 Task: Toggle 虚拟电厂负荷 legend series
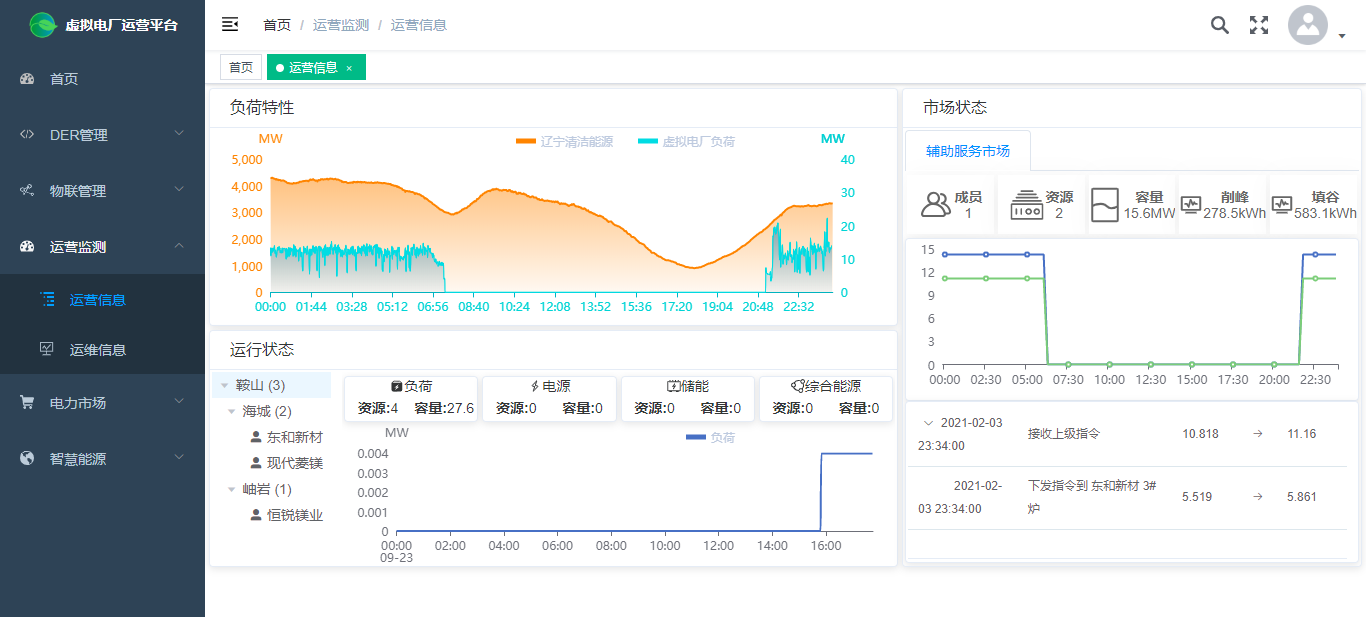(686, 142)
